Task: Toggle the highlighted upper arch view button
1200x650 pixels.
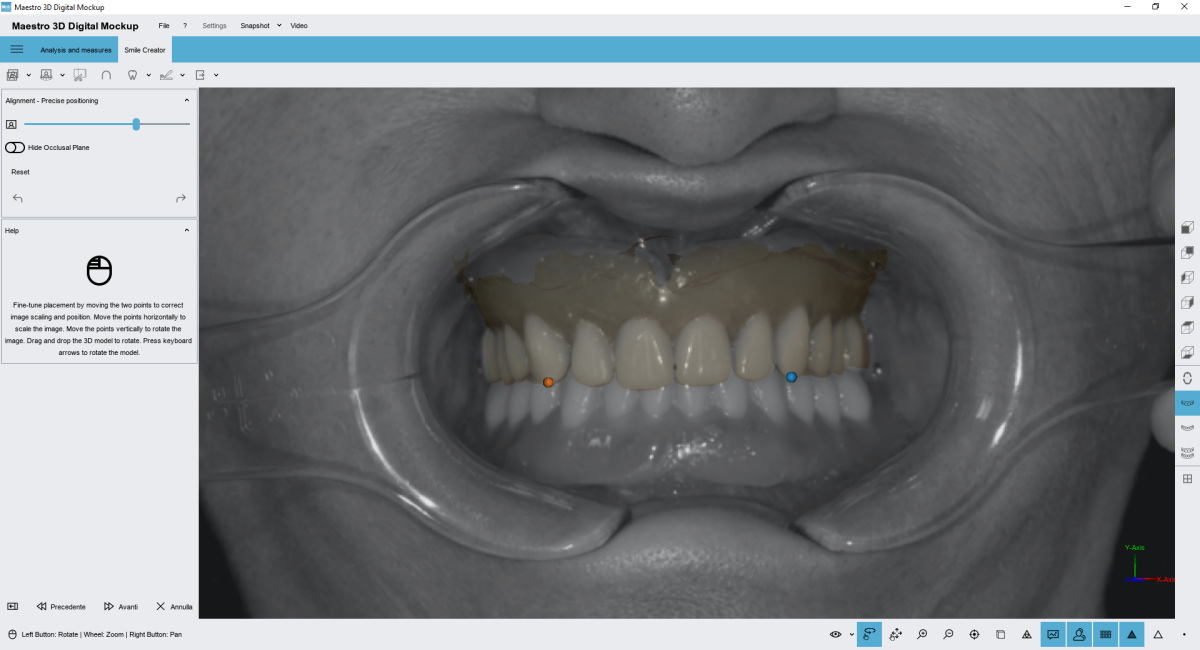Action: (1187, 403)
